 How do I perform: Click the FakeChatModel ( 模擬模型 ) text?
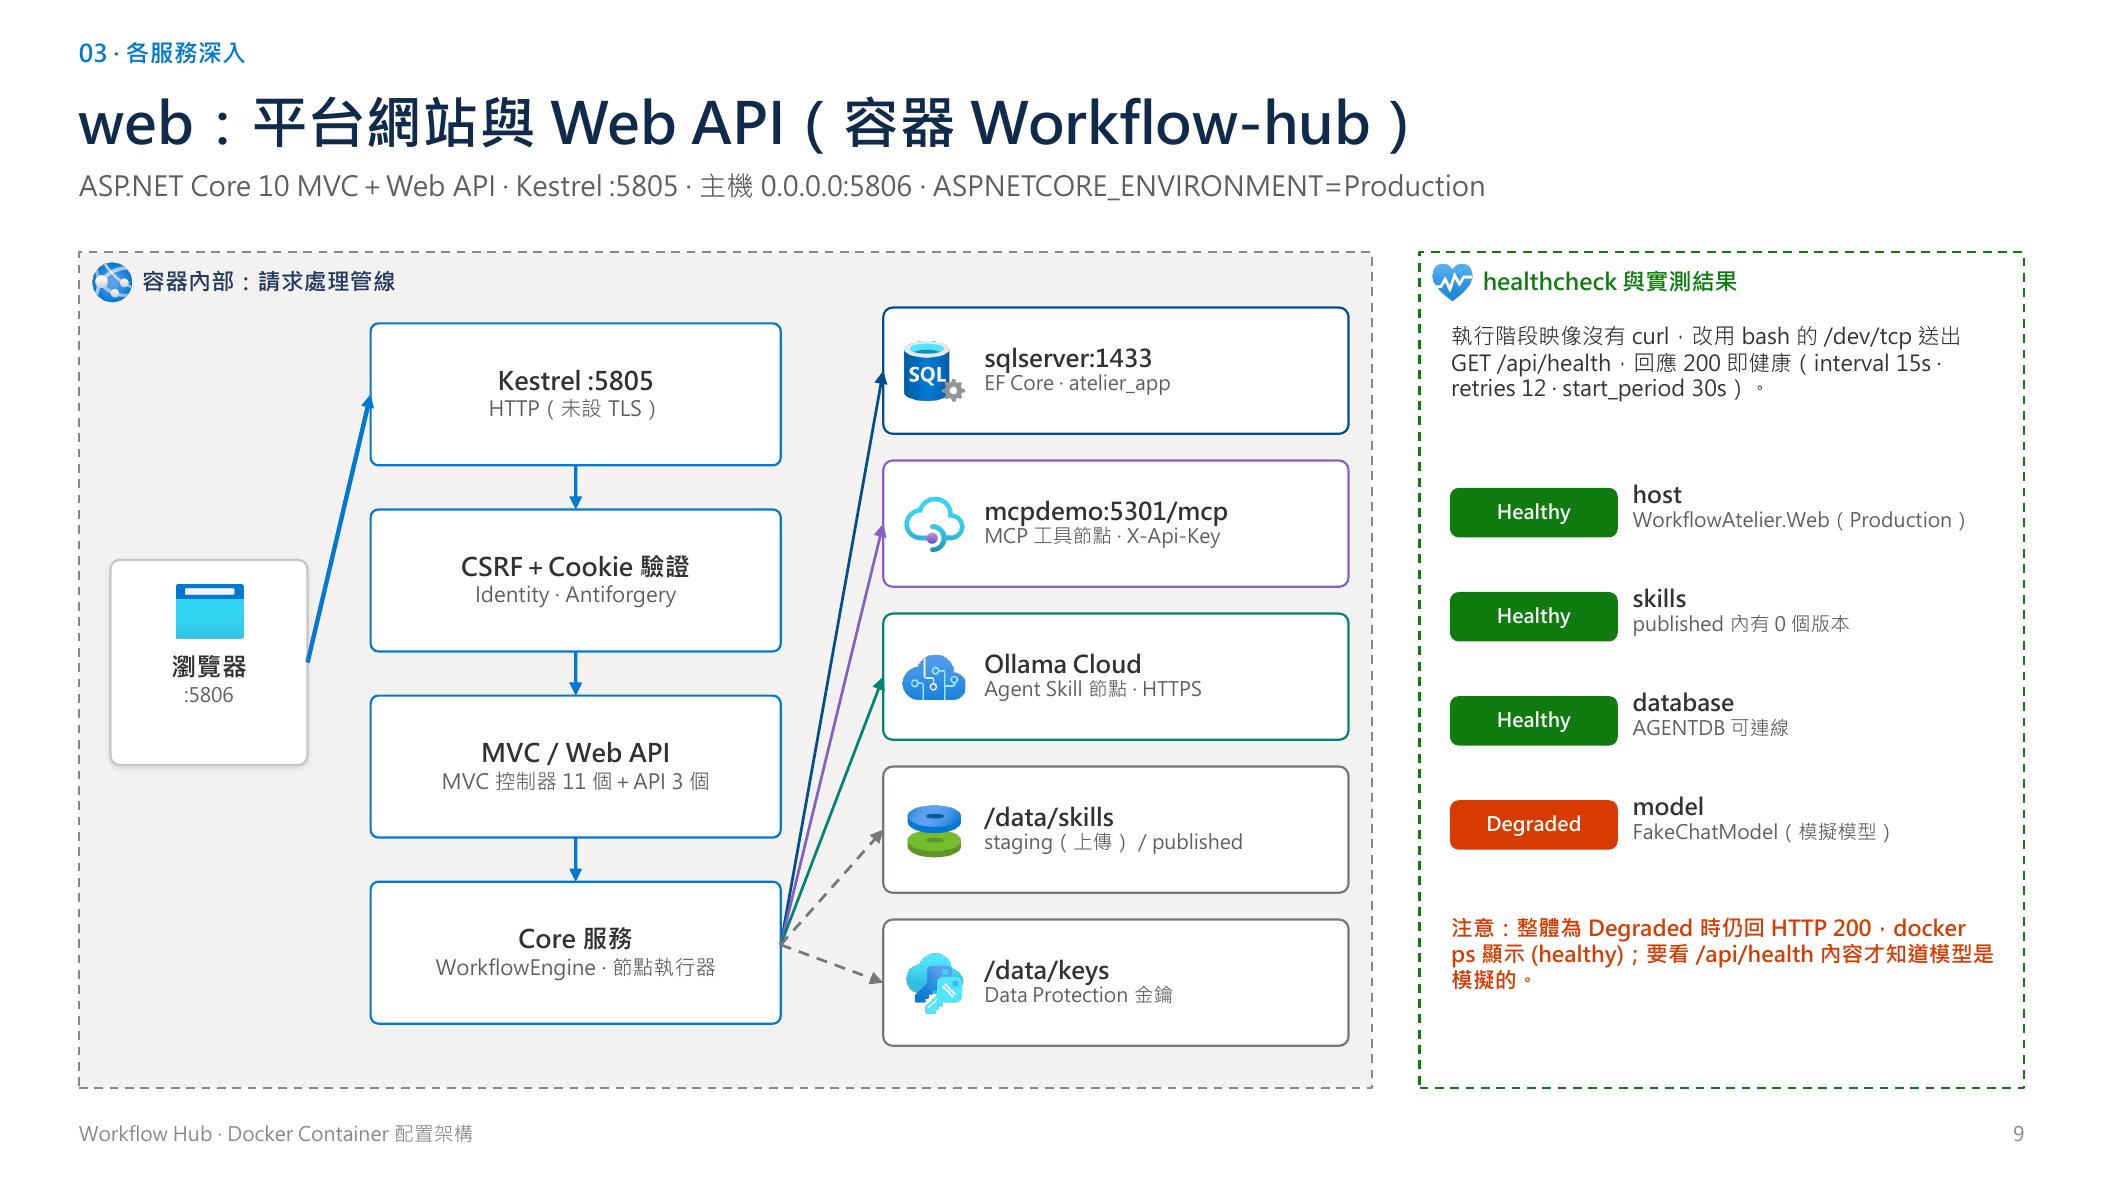(x=1760, y=832)
